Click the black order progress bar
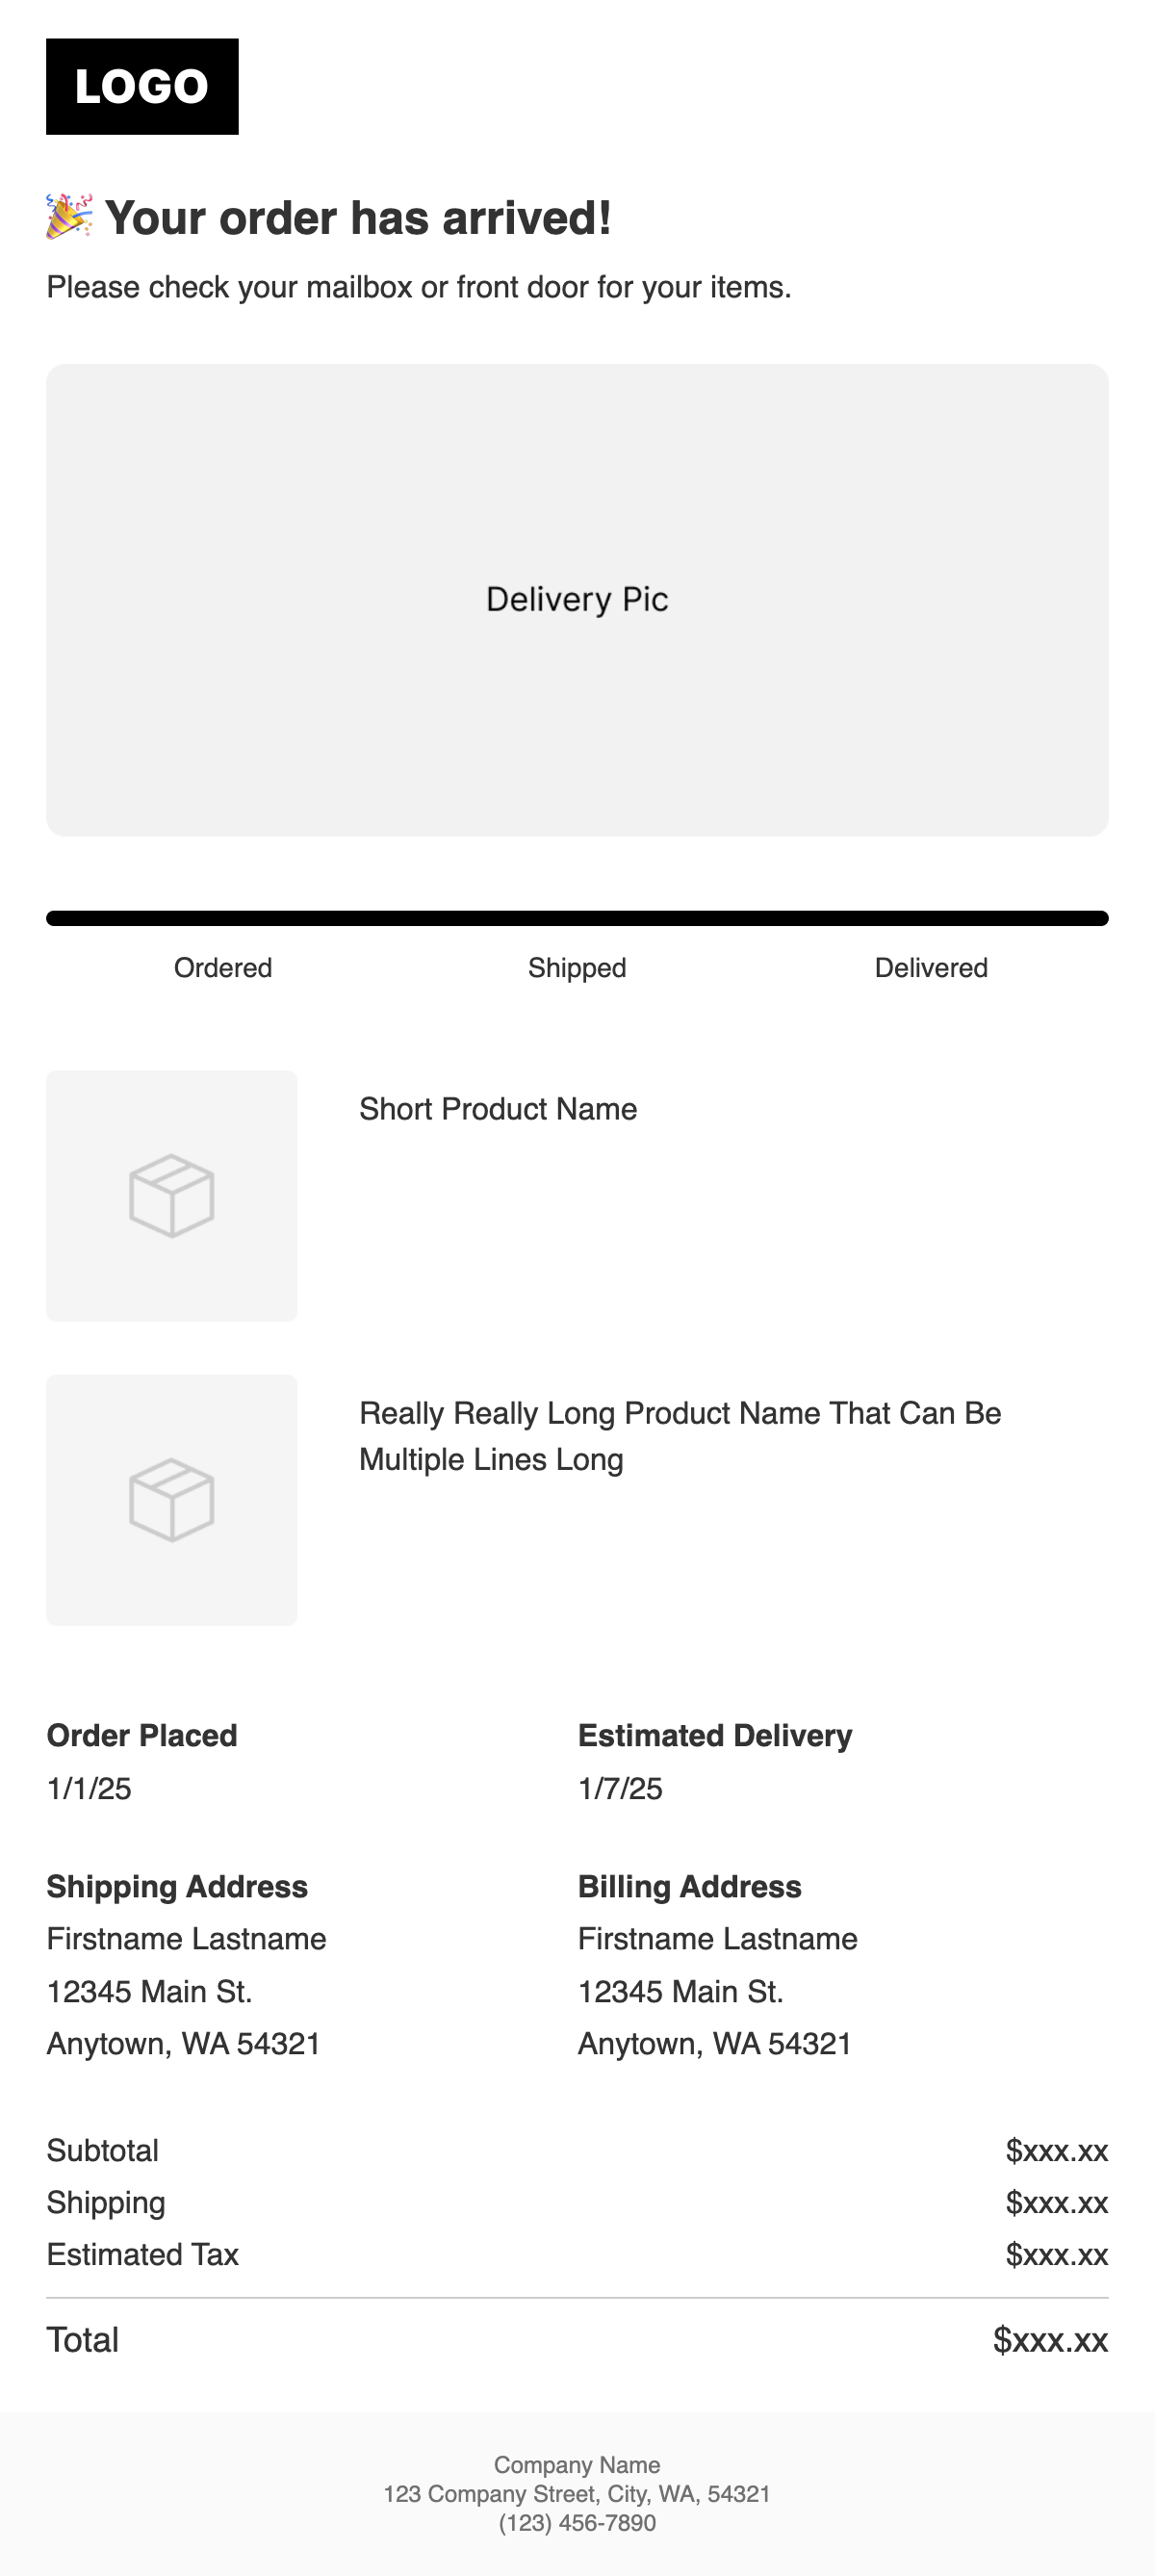Screen dimensions: 1155x2576 coord(577,918)
